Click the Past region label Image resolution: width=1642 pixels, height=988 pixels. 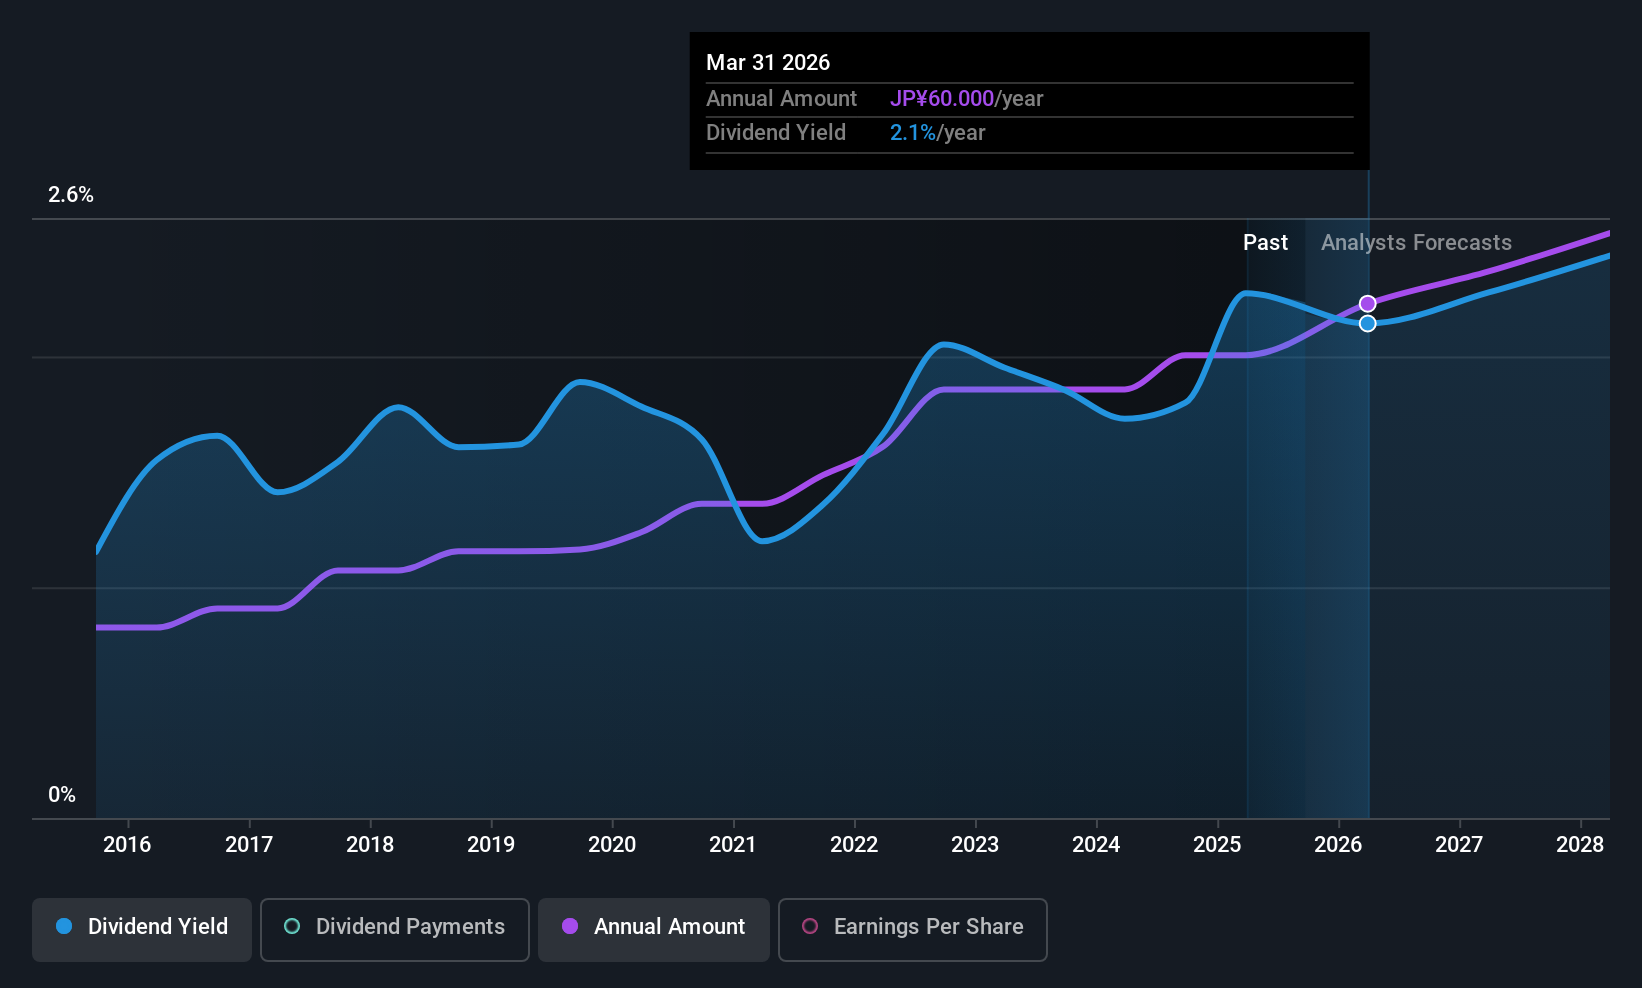(x=1265, y=243)
